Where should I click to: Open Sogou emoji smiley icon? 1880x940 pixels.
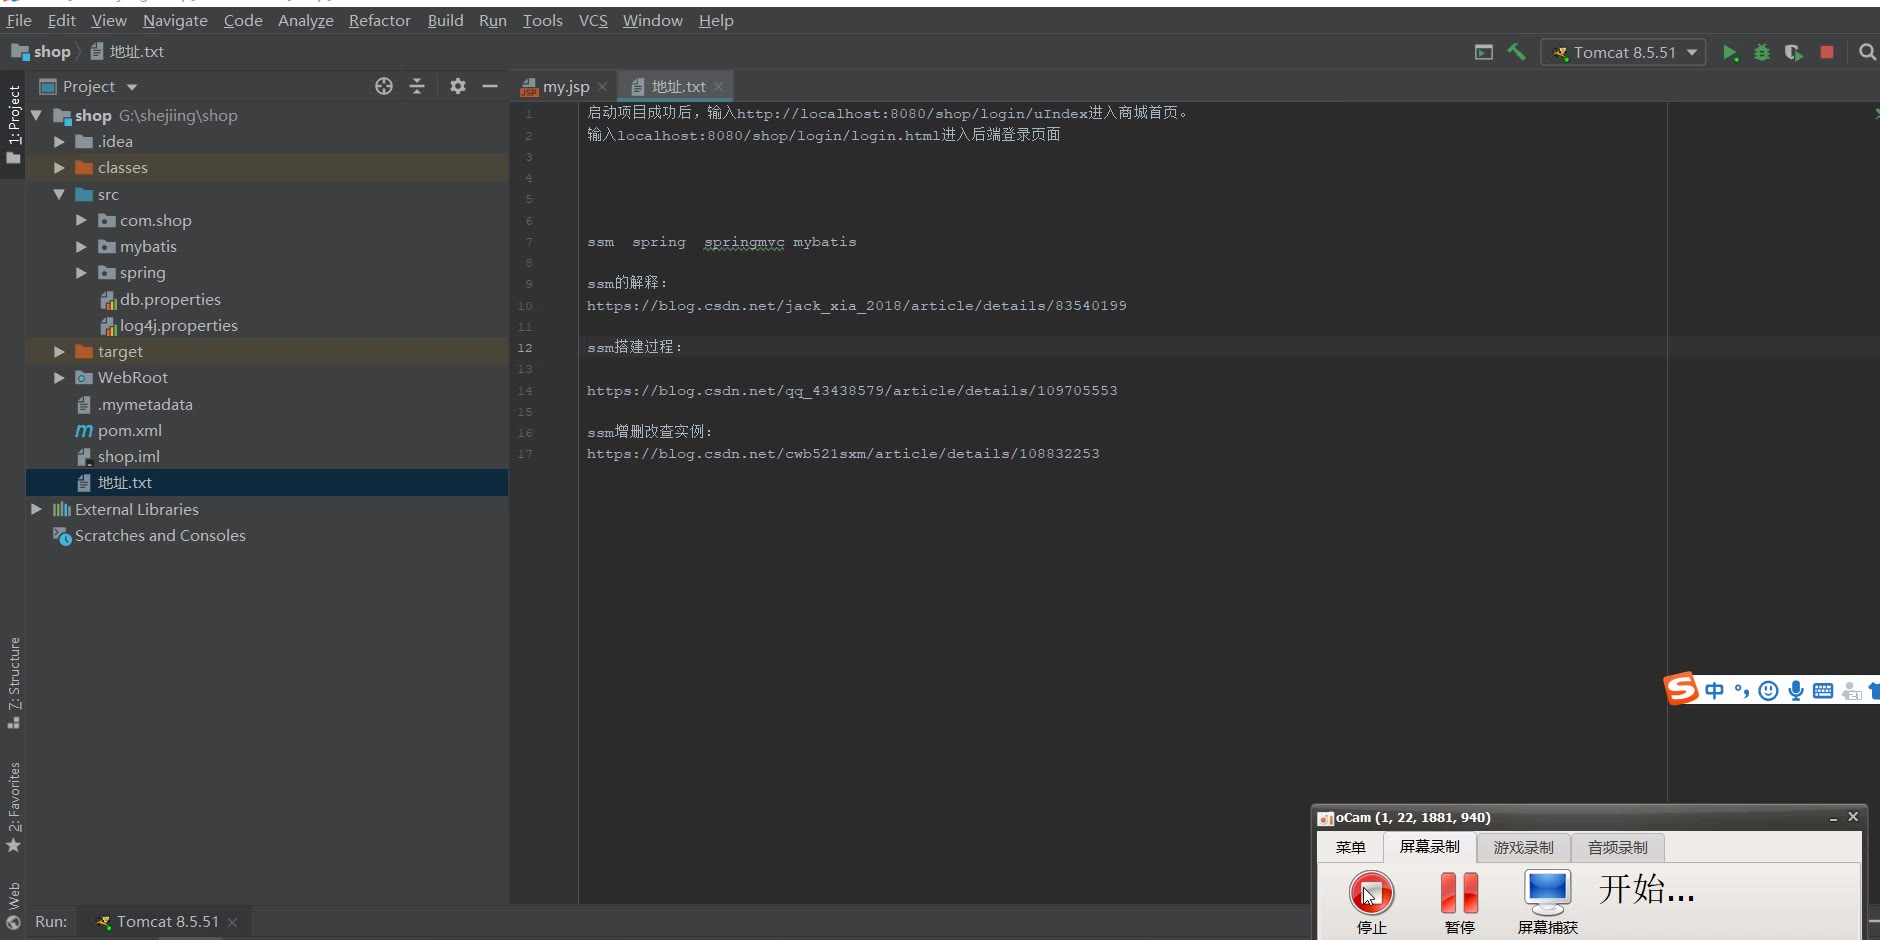(x=1768, y=691)
